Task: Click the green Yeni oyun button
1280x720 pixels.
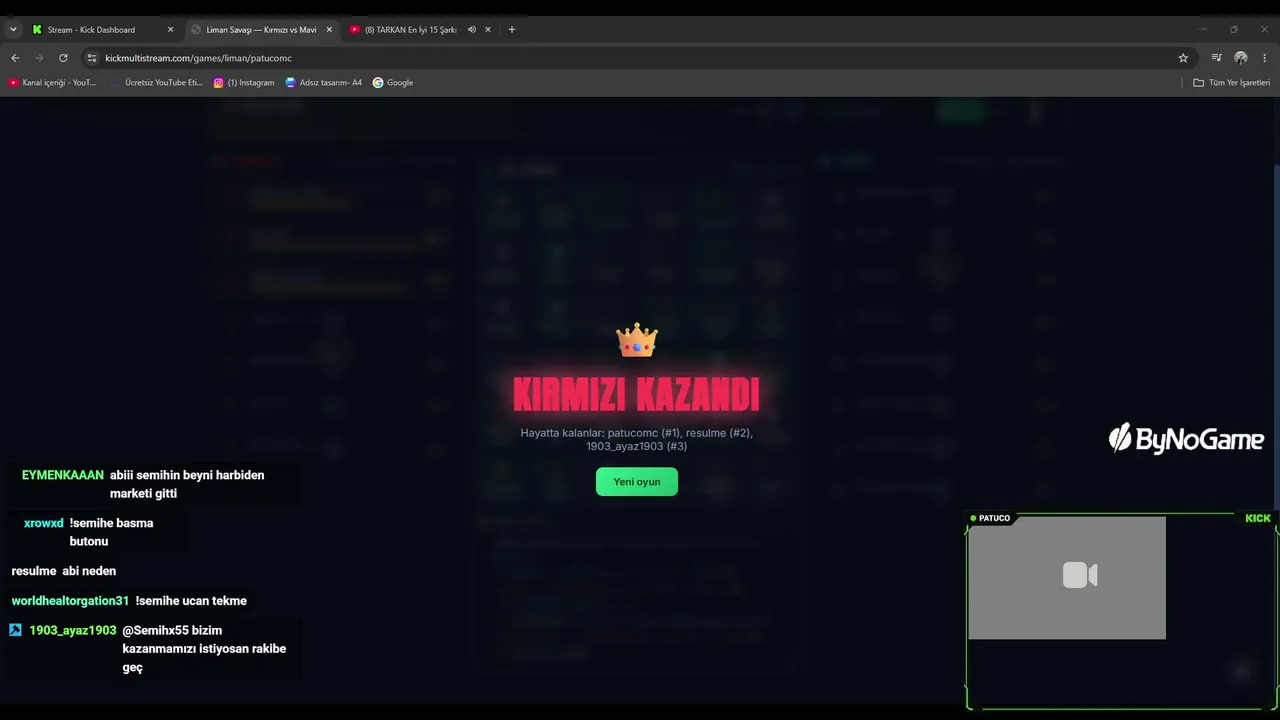Action: [636, 481]
